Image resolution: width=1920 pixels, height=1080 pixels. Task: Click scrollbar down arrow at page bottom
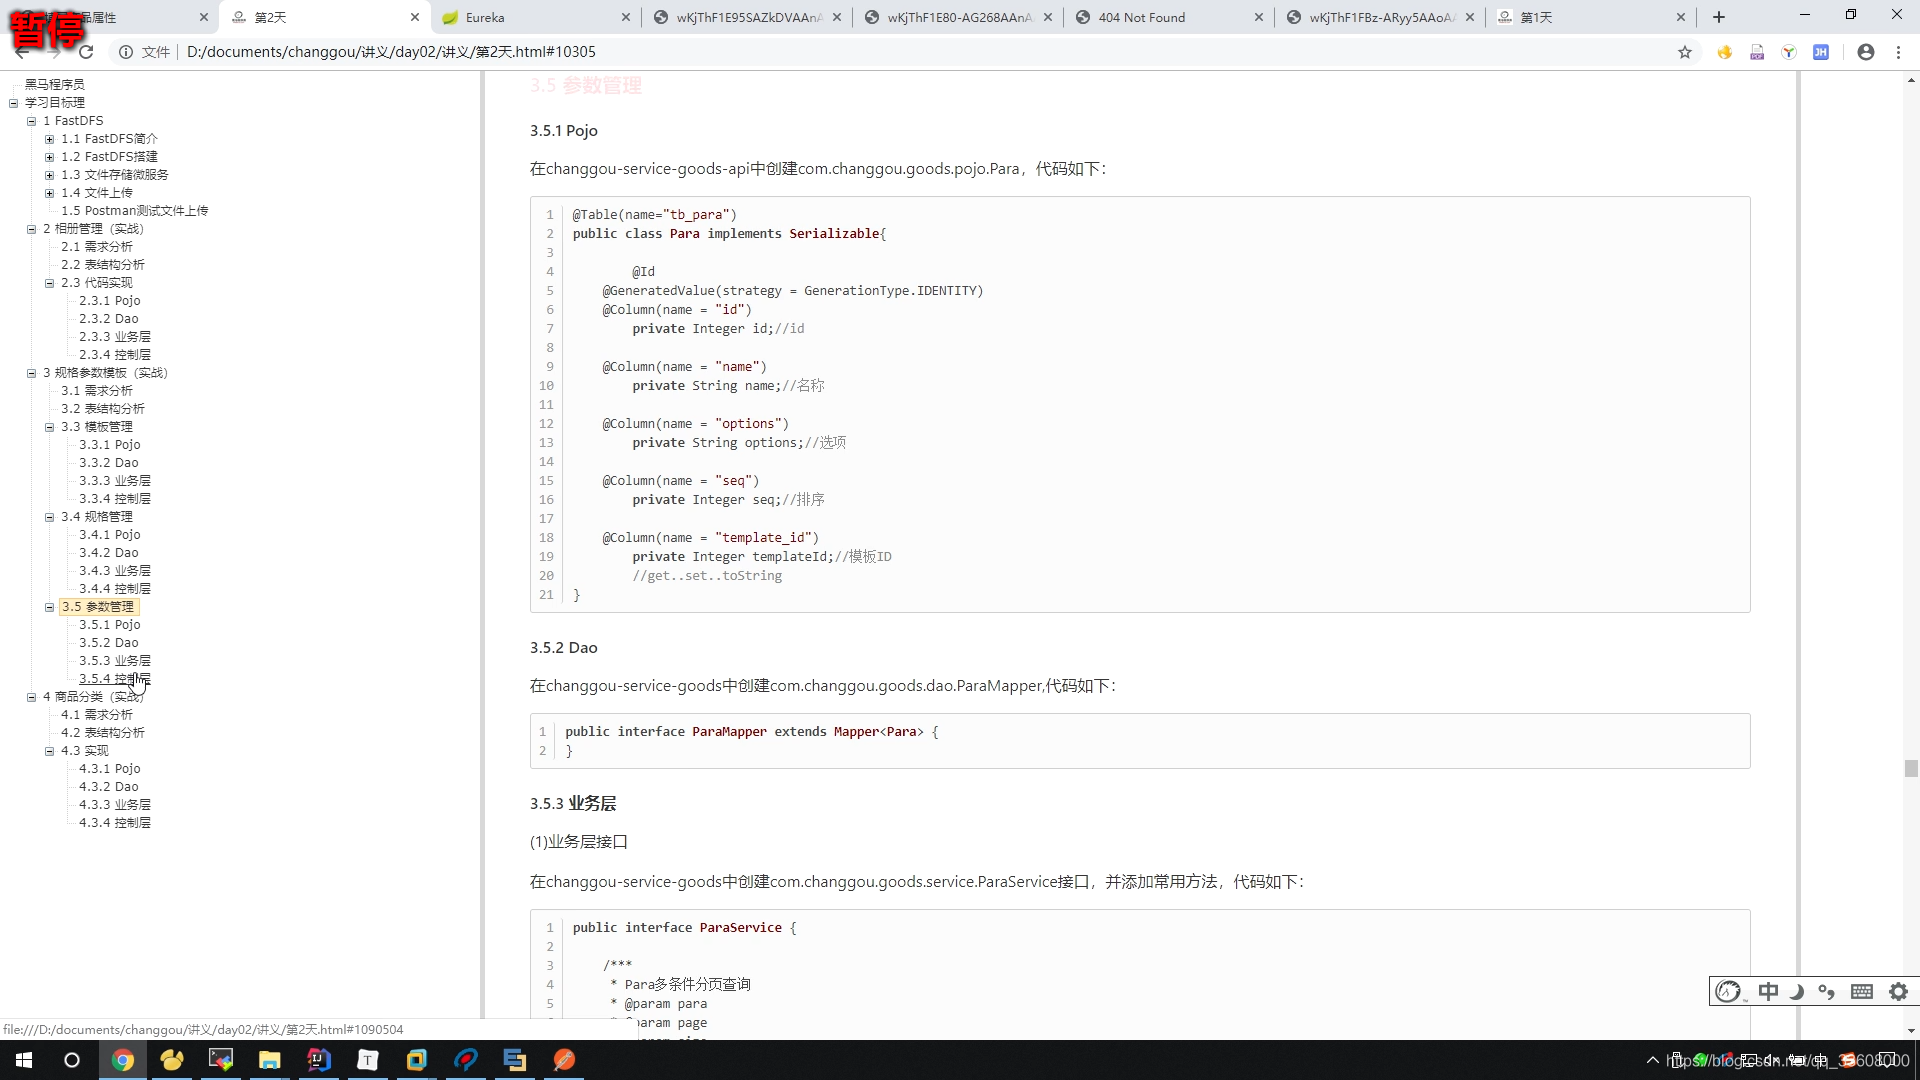click(x=1911, y=1030)
